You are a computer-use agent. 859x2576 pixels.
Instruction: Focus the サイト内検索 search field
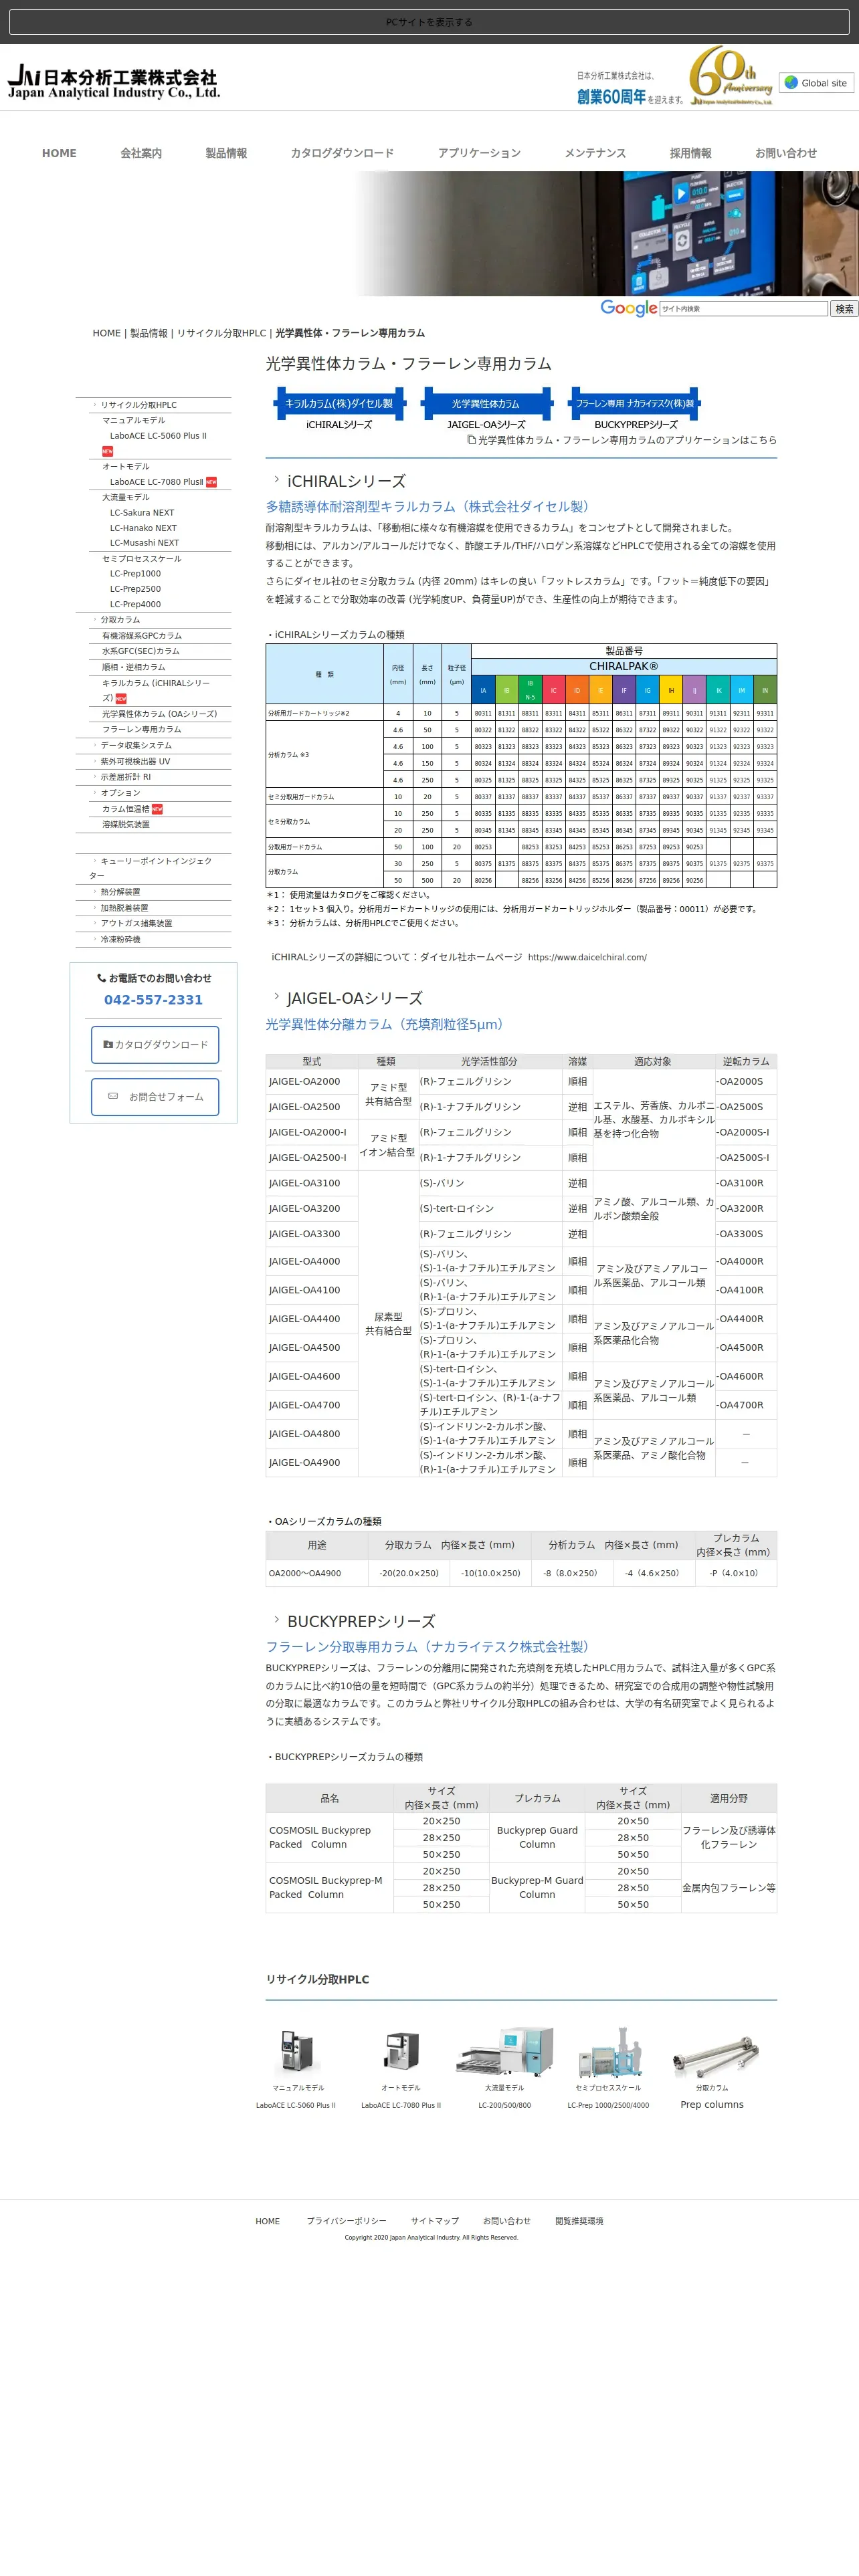[x=743, y=309]
